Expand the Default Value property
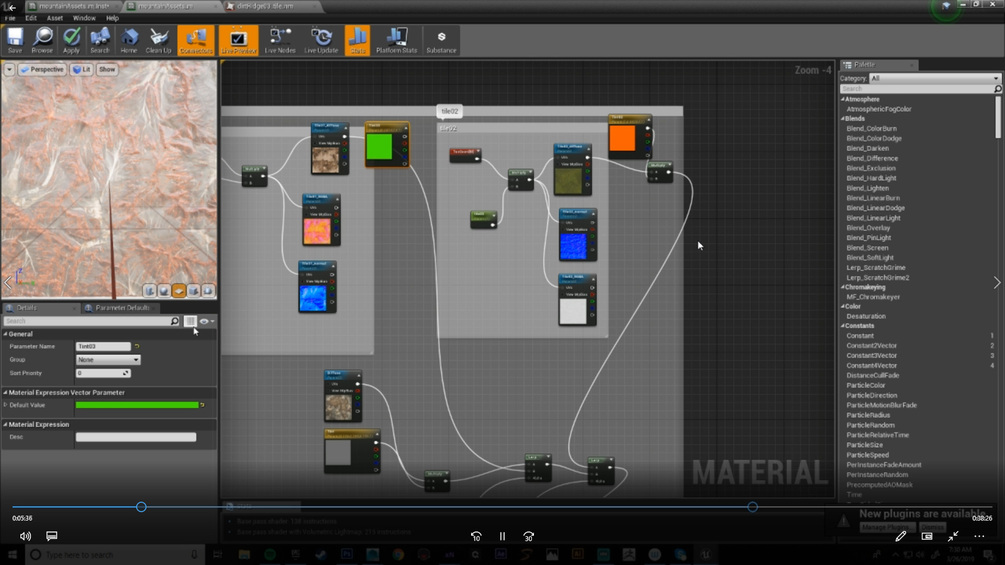The image size is (1005, 565). 6,405
